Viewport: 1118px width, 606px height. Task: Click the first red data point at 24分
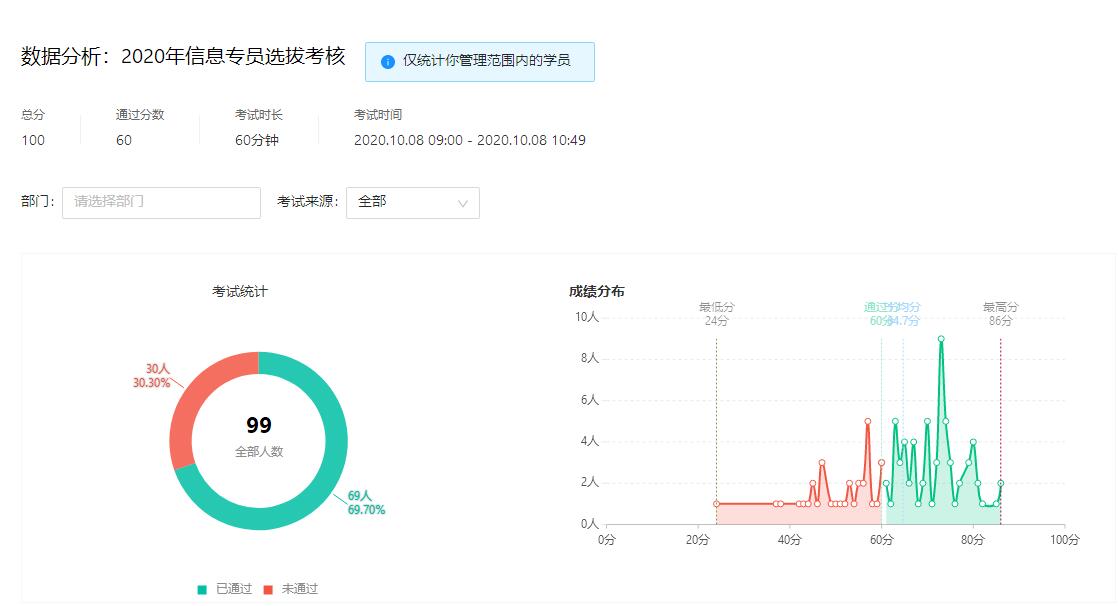click(716, 504)
